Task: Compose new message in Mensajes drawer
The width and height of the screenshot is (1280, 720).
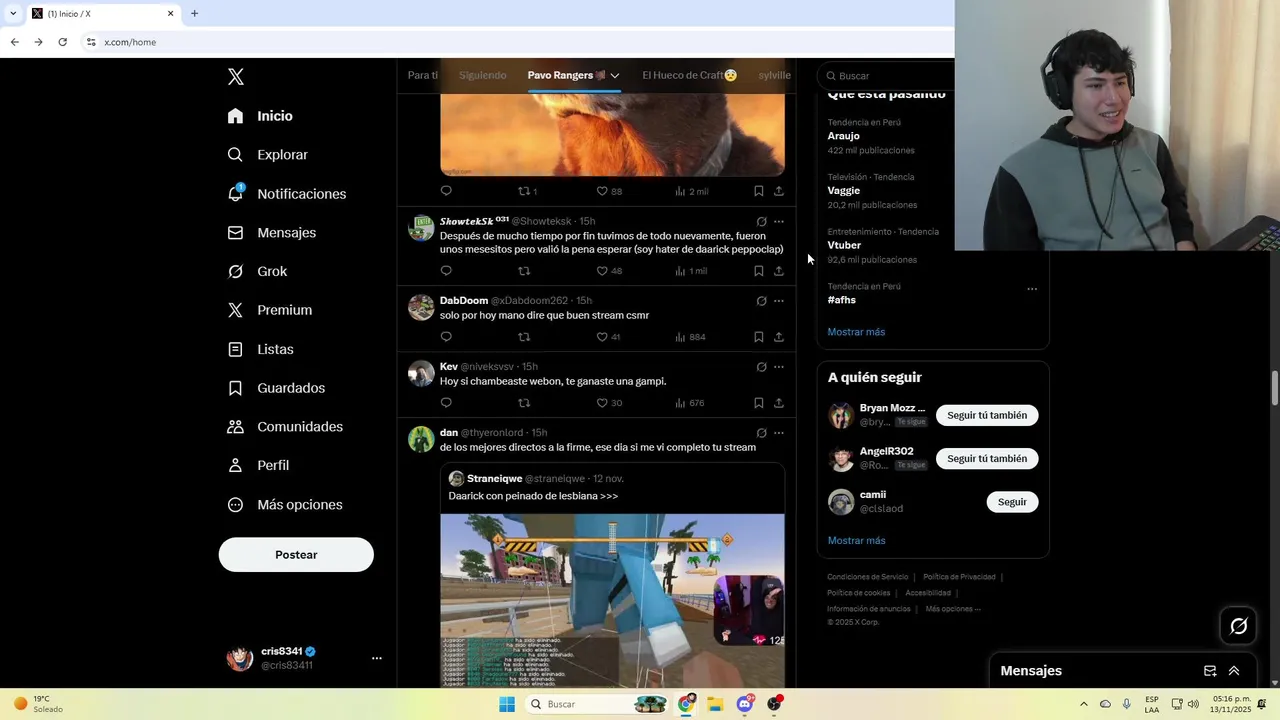Action: pyautogui.click(x=1210, y=671)
